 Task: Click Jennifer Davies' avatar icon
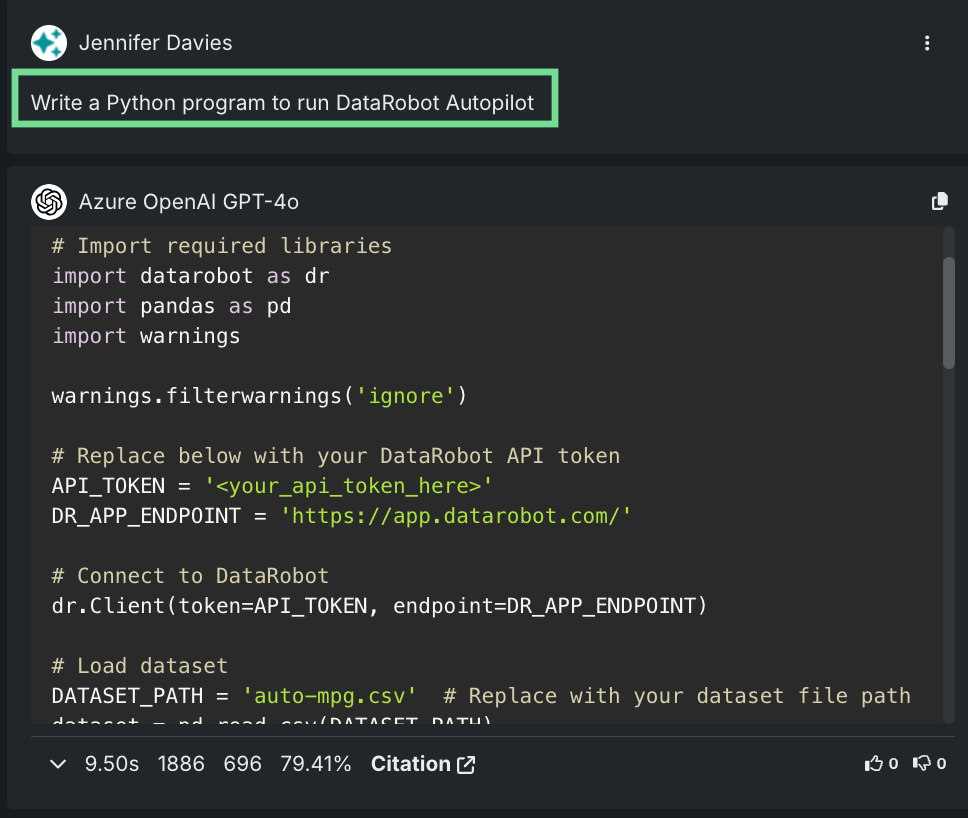coord(48,43)
